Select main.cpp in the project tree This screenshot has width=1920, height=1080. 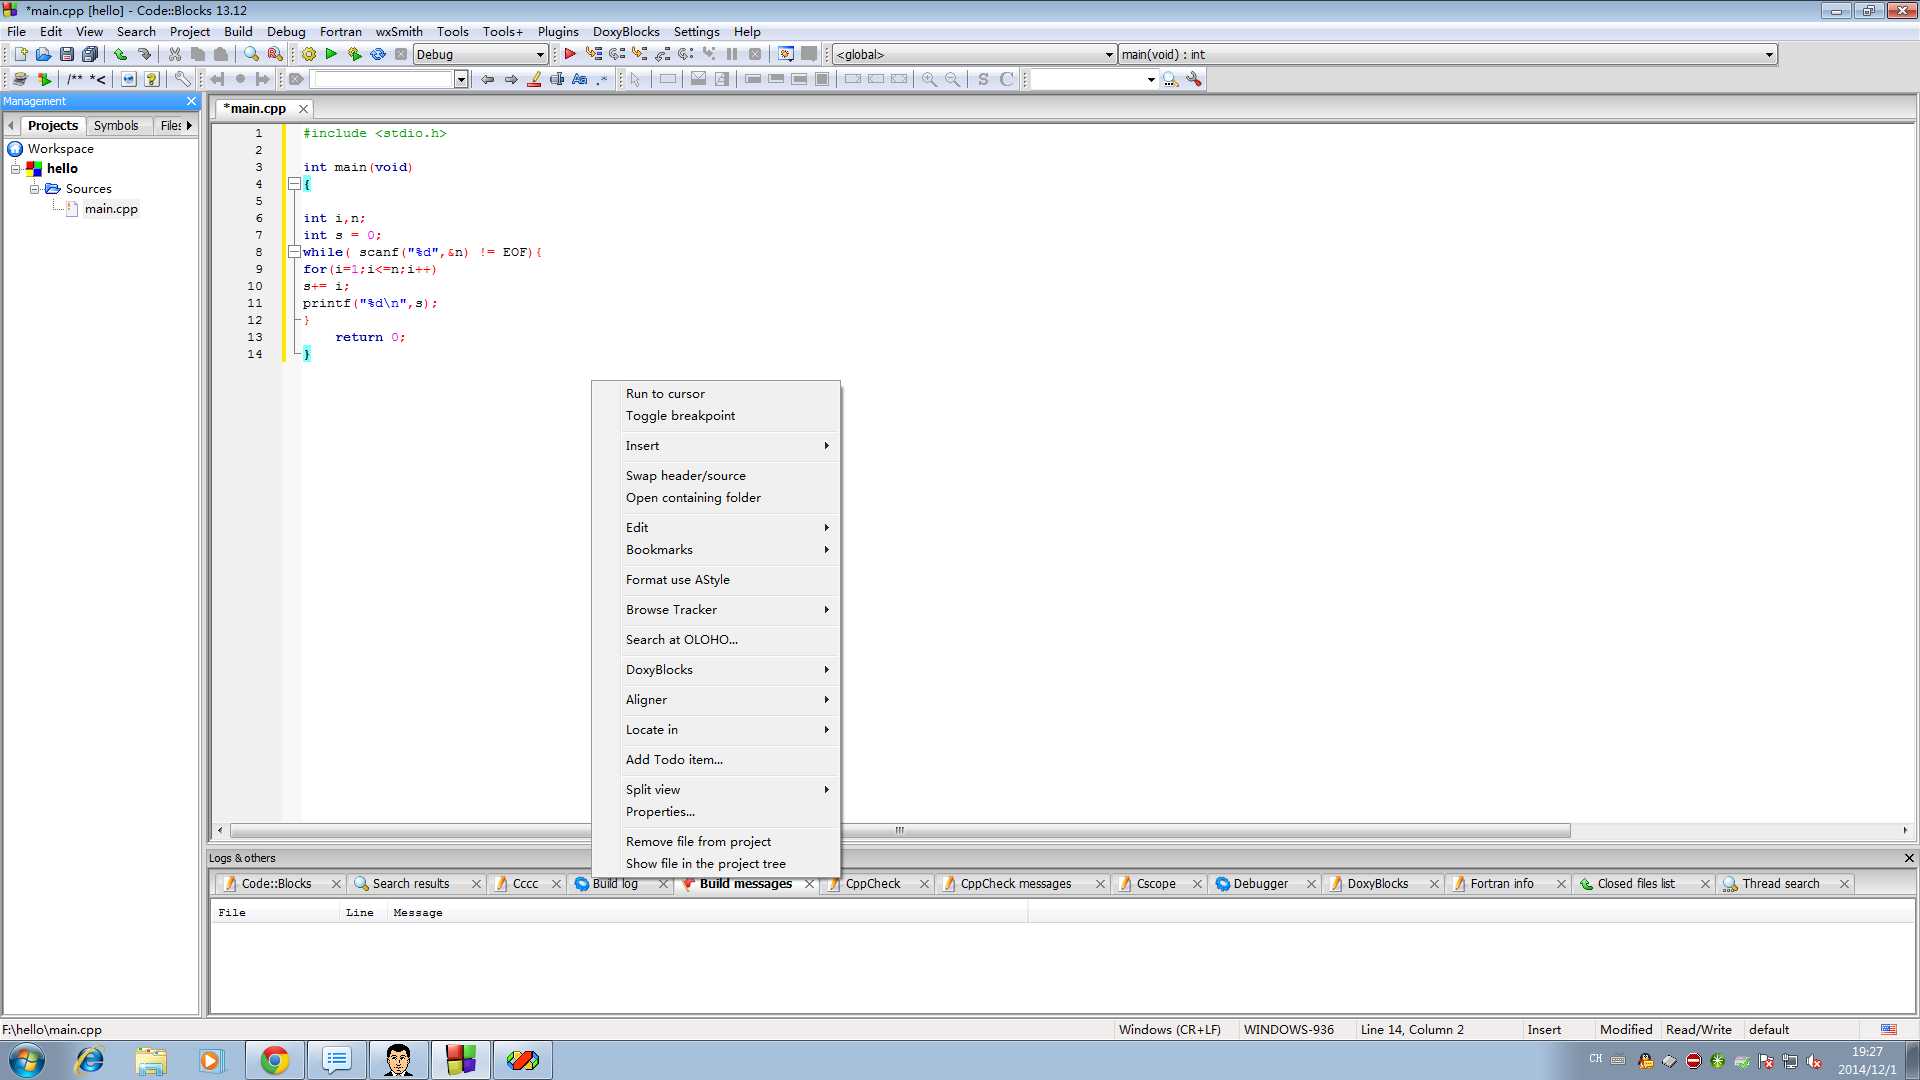[111, 209]
